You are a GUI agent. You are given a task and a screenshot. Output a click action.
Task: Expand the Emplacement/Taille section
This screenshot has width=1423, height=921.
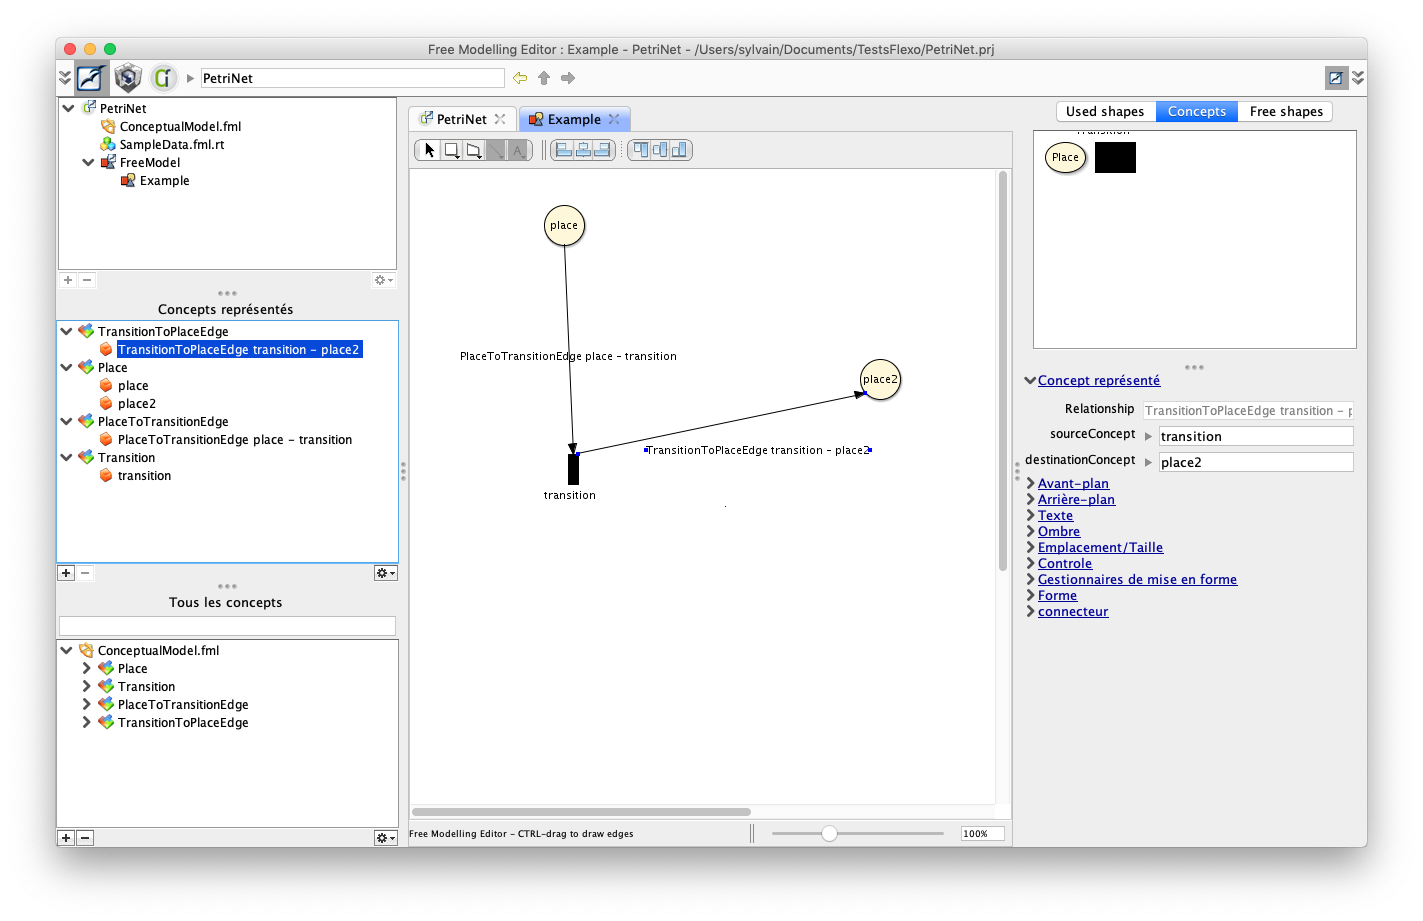coord(1030,547)
